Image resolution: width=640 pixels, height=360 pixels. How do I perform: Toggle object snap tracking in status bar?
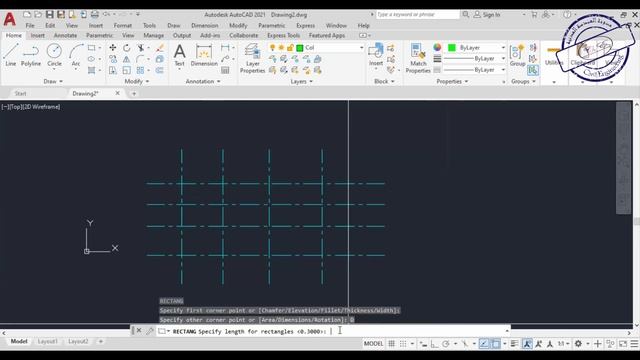point(484,344)
